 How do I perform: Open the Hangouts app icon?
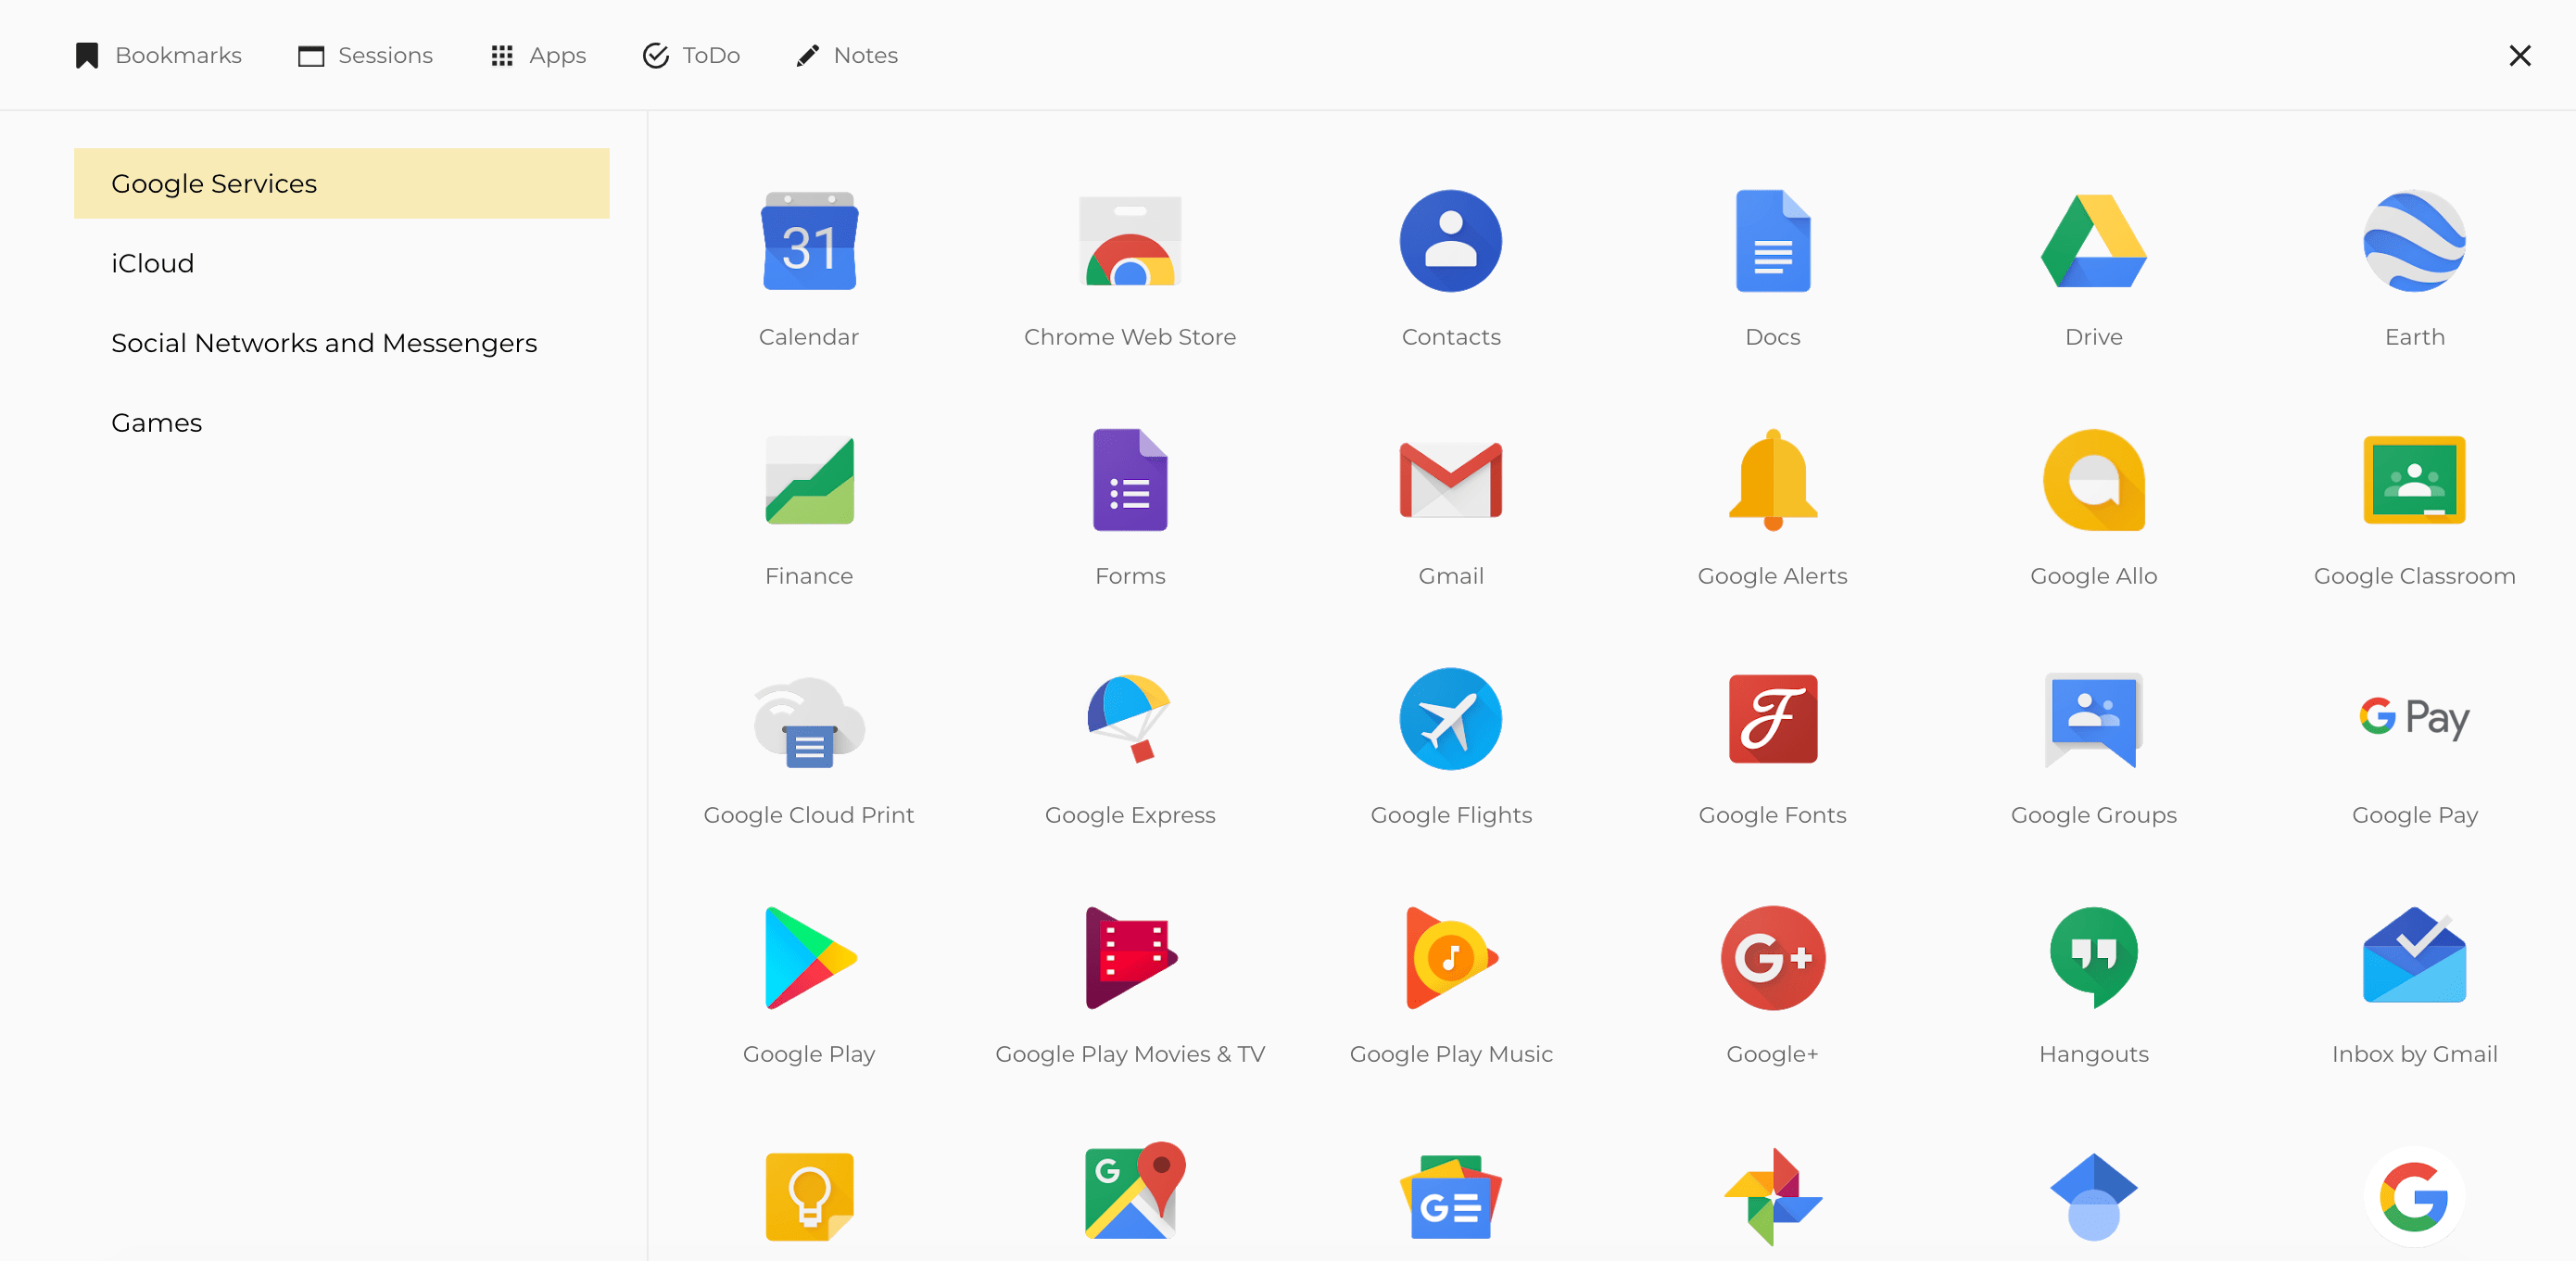coord(2093,958)
